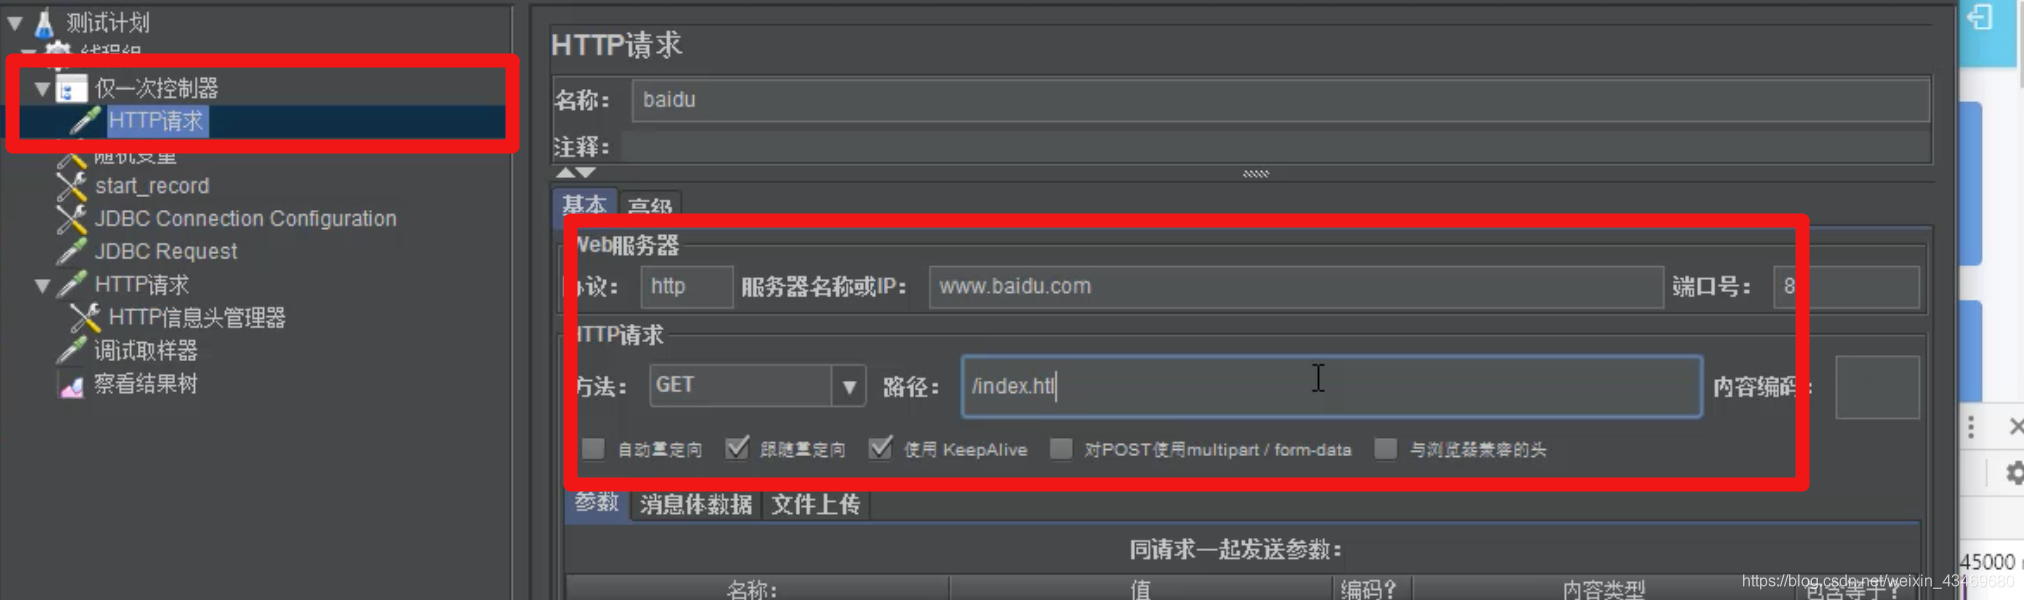Click the exit arrow icon in top-right corner
Image resolution: width=2024 pixels, height=600 pixels.
1980,17
